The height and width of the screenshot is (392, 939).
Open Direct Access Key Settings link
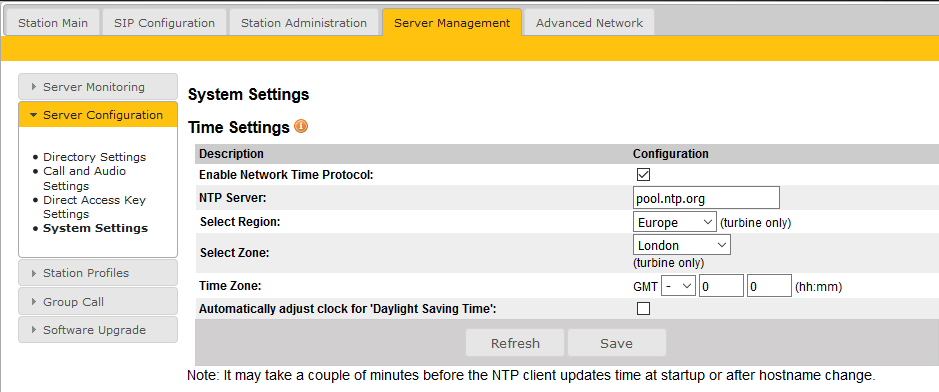pos(95,207)
